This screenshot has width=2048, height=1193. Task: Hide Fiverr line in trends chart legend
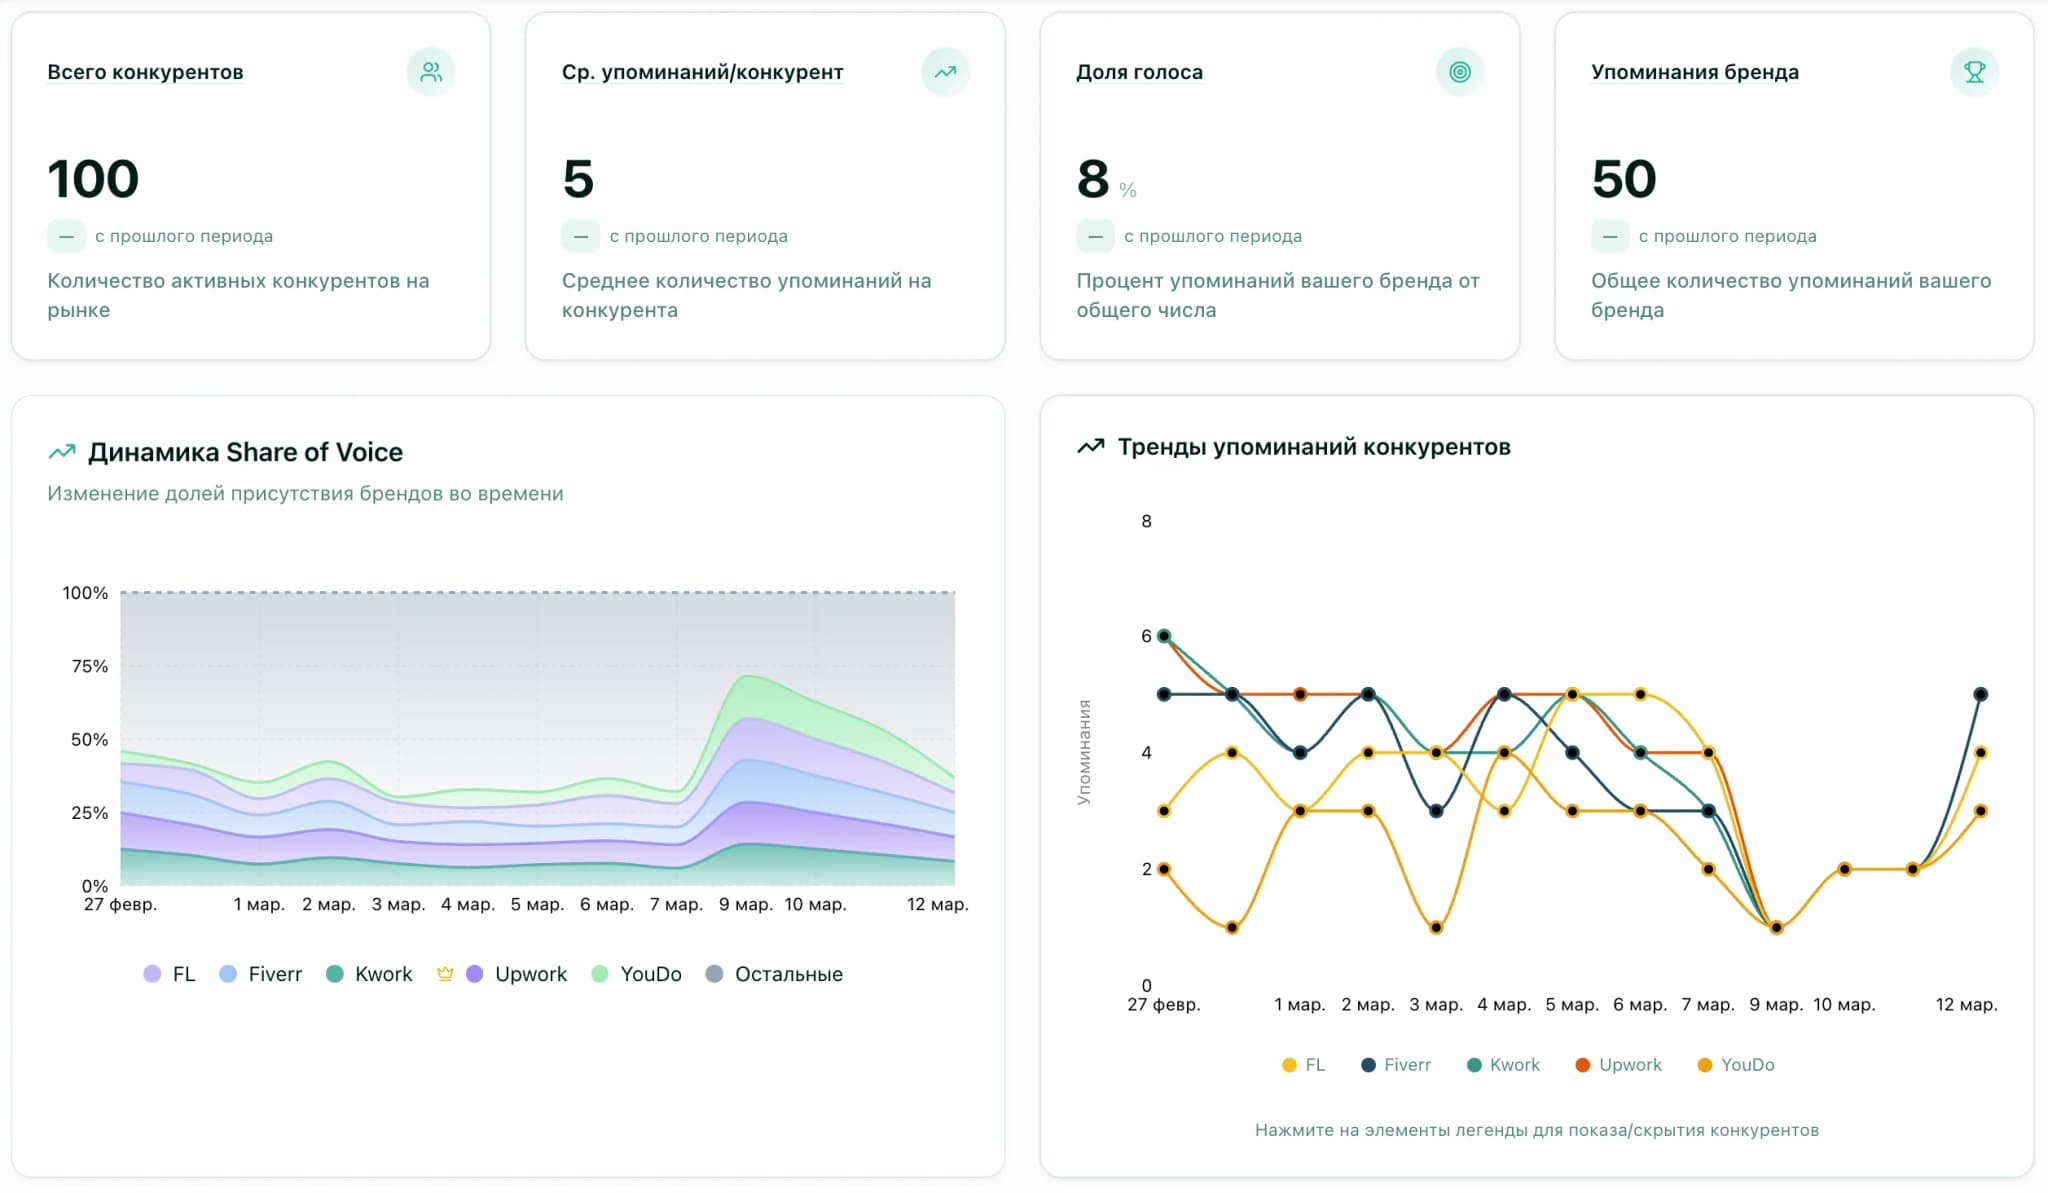point(1396,1065)
